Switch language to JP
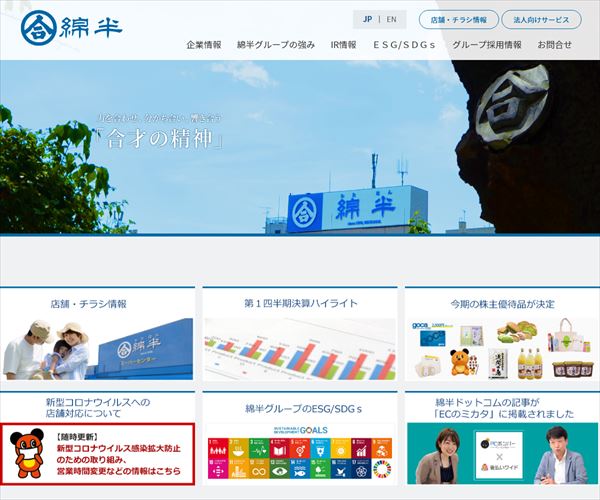This screenshot has width=600, height=500. pyautogui.click(x=367, y=20)
